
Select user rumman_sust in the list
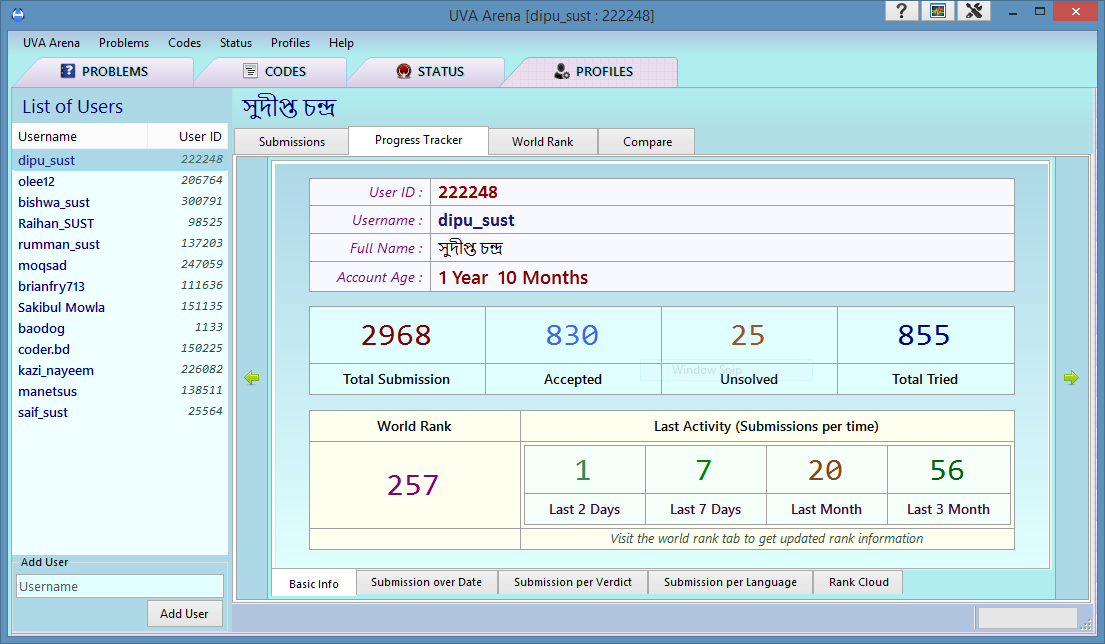coord(120,244)
